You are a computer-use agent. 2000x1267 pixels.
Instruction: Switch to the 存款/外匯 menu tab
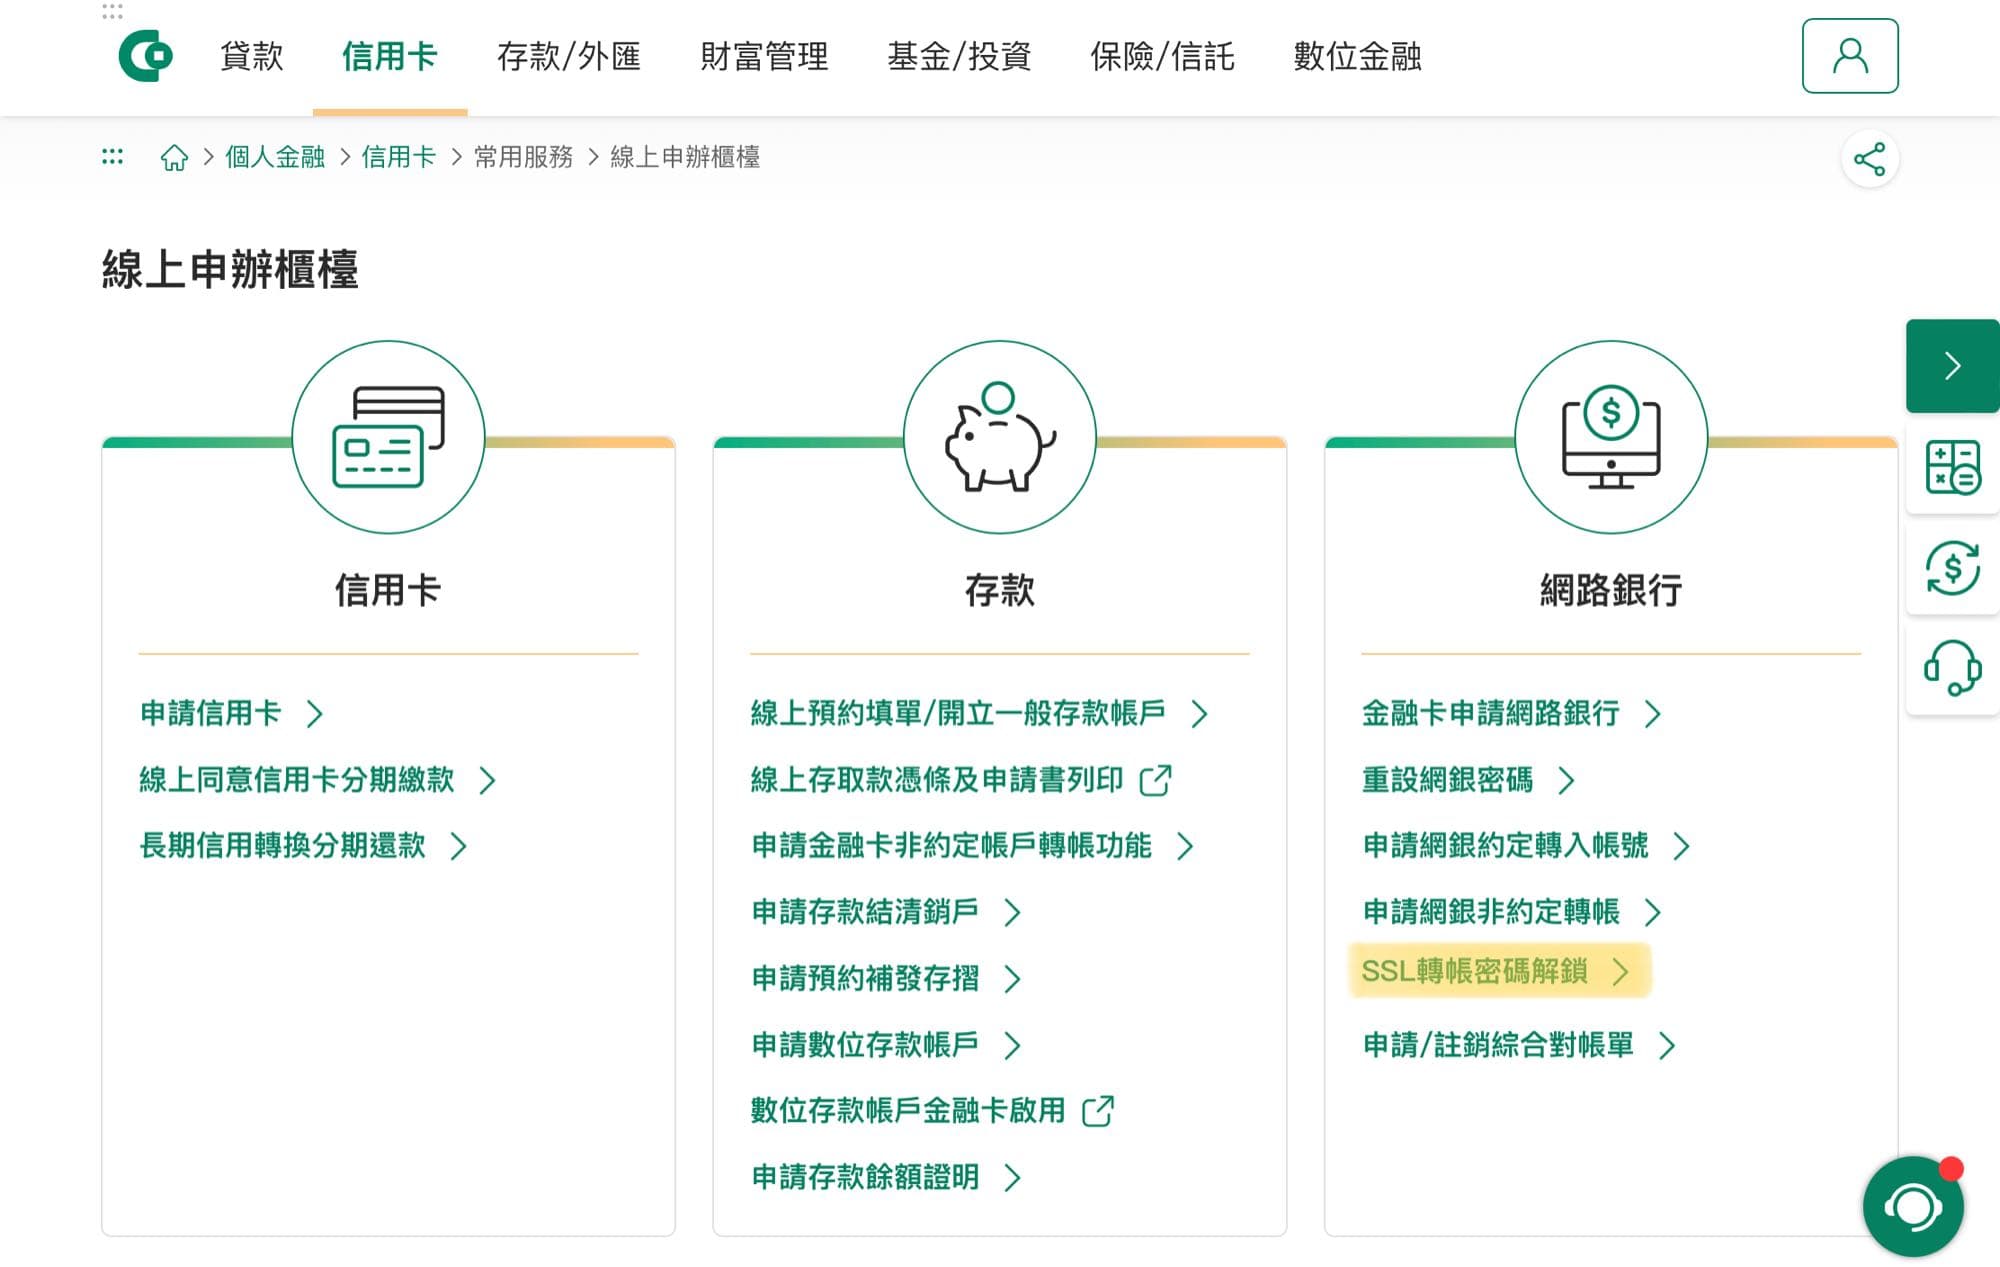[x=571, y=57]
